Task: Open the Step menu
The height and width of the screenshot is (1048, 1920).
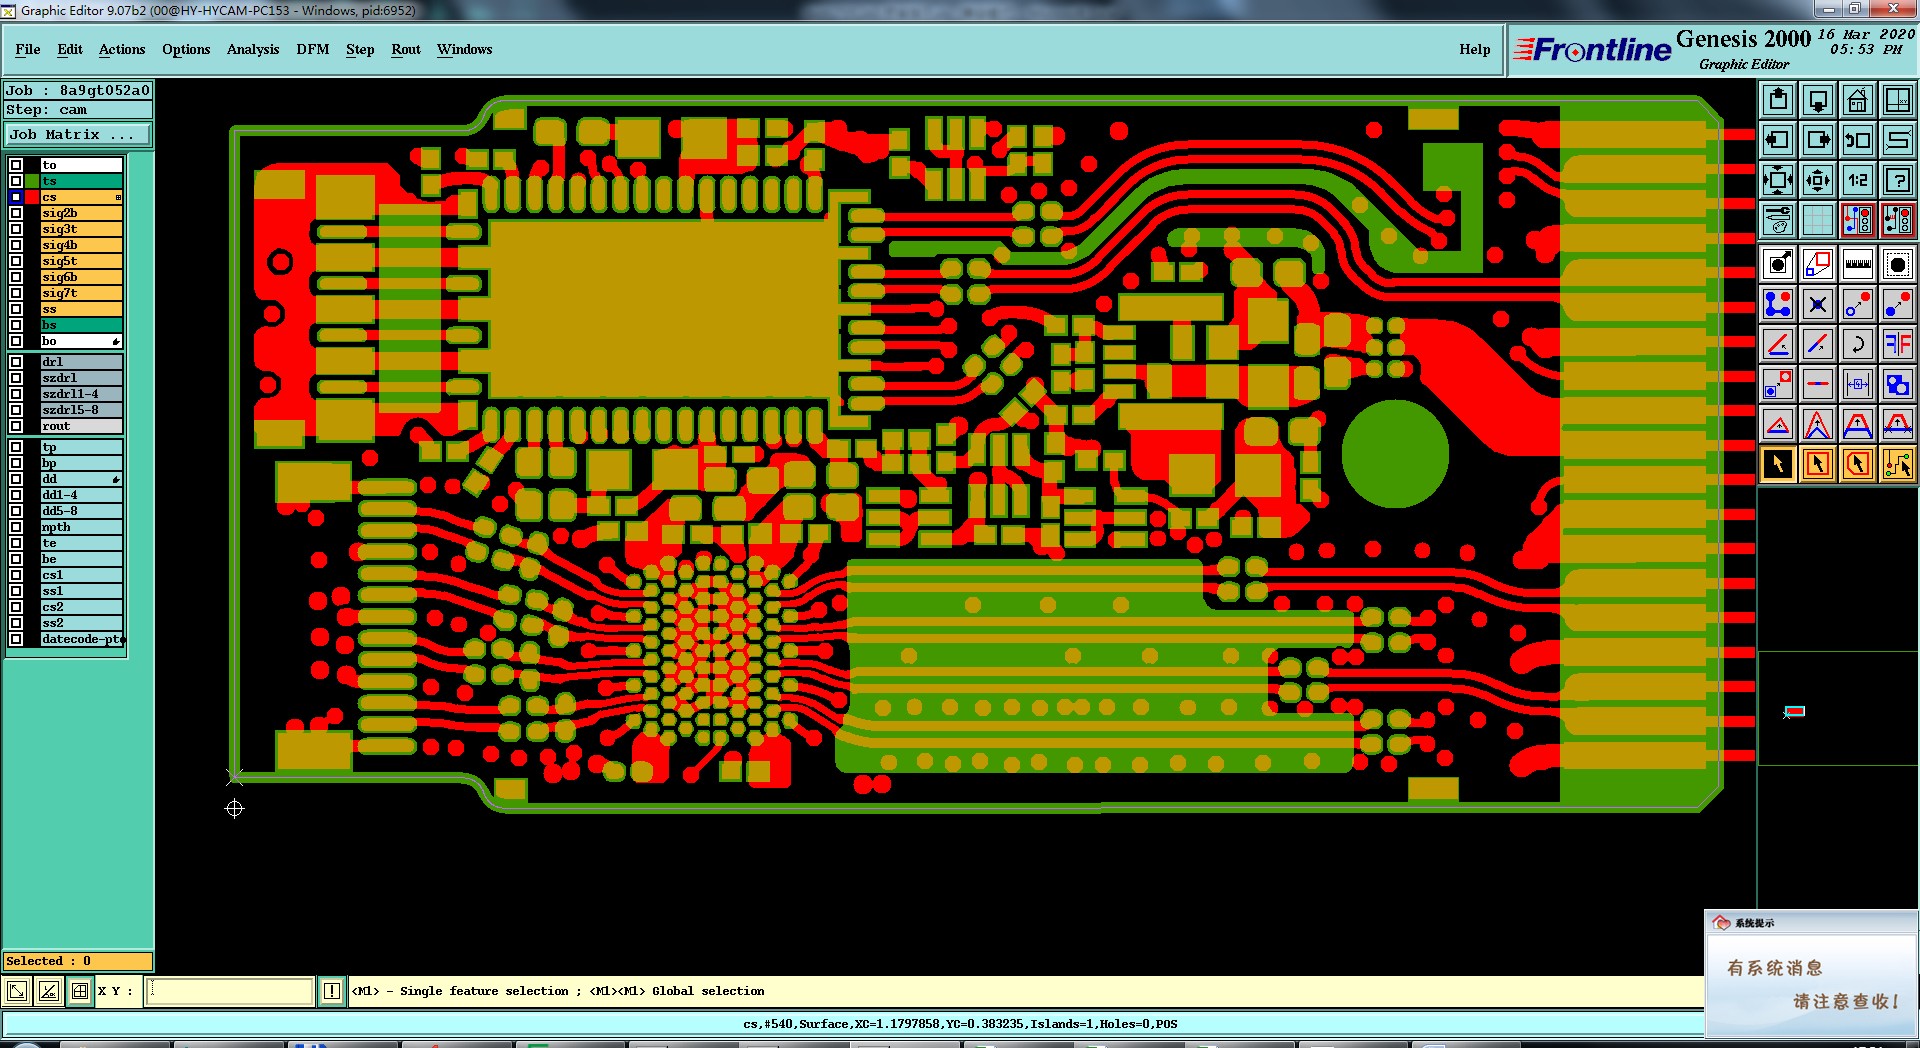Action: pyautogui.click(x=360, y=49)
